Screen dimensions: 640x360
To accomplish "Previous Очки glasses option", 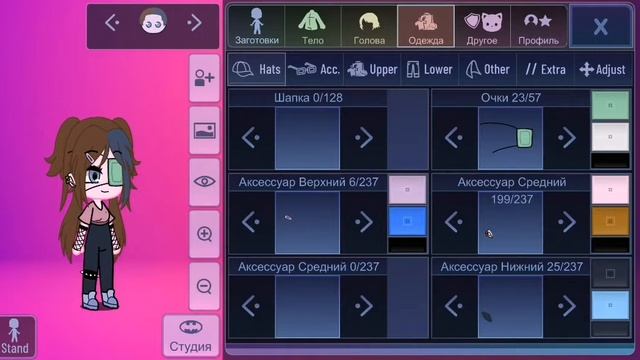I will click(454, 138).
